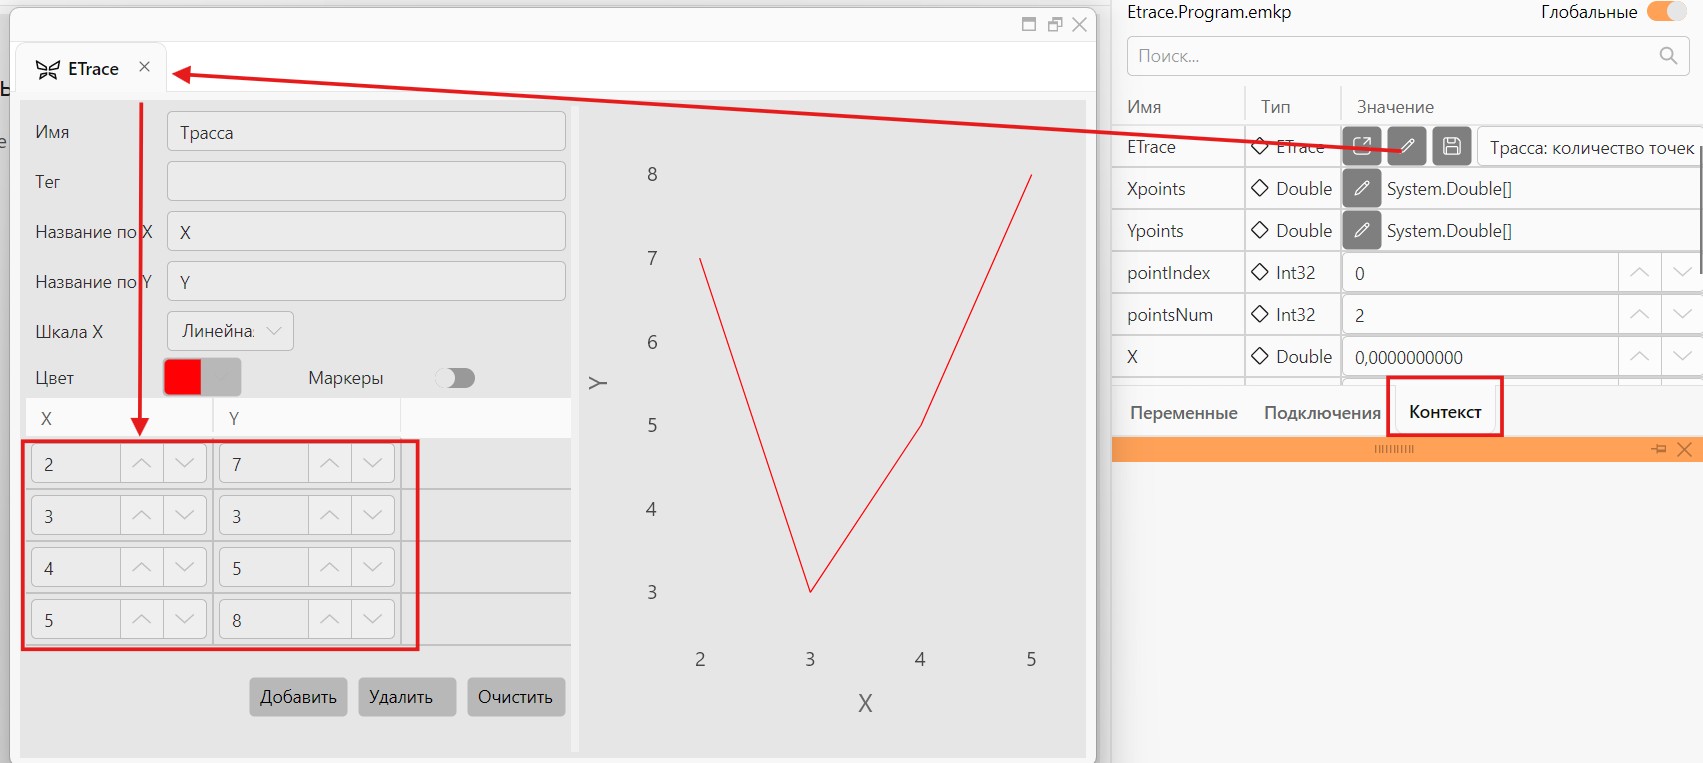Click the Очистить button
The height and width of the screenshot is (763, 1703).
click(516, 697)
